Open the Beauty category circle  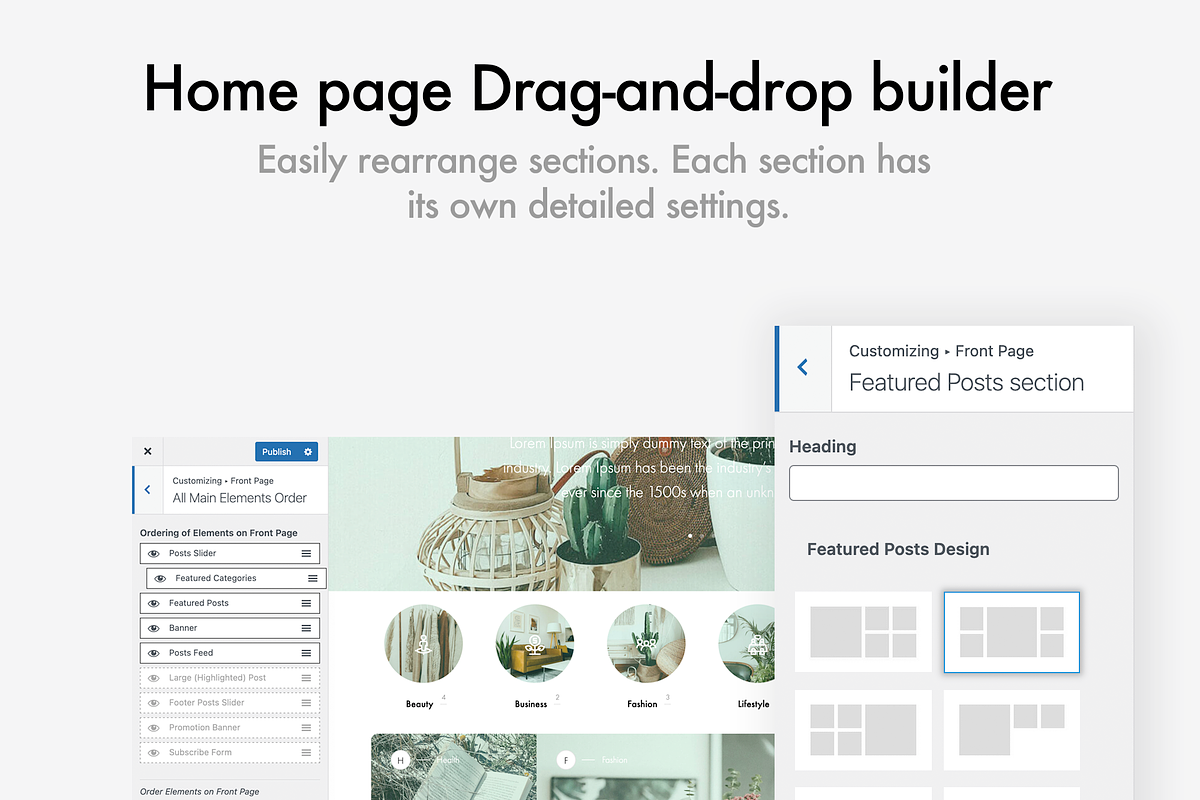tap(424, 644)
